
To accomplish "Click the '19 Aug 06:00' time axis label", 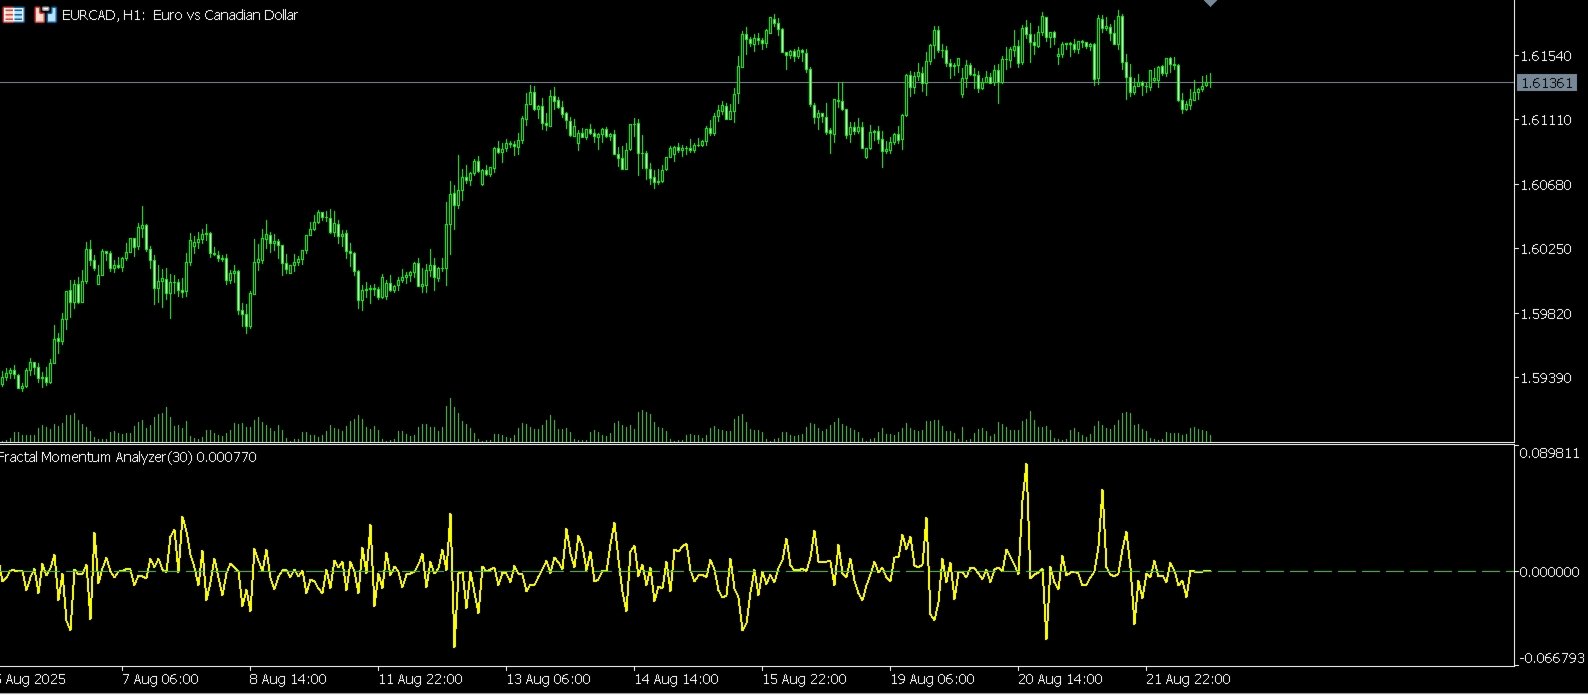I will click(932, 679).
